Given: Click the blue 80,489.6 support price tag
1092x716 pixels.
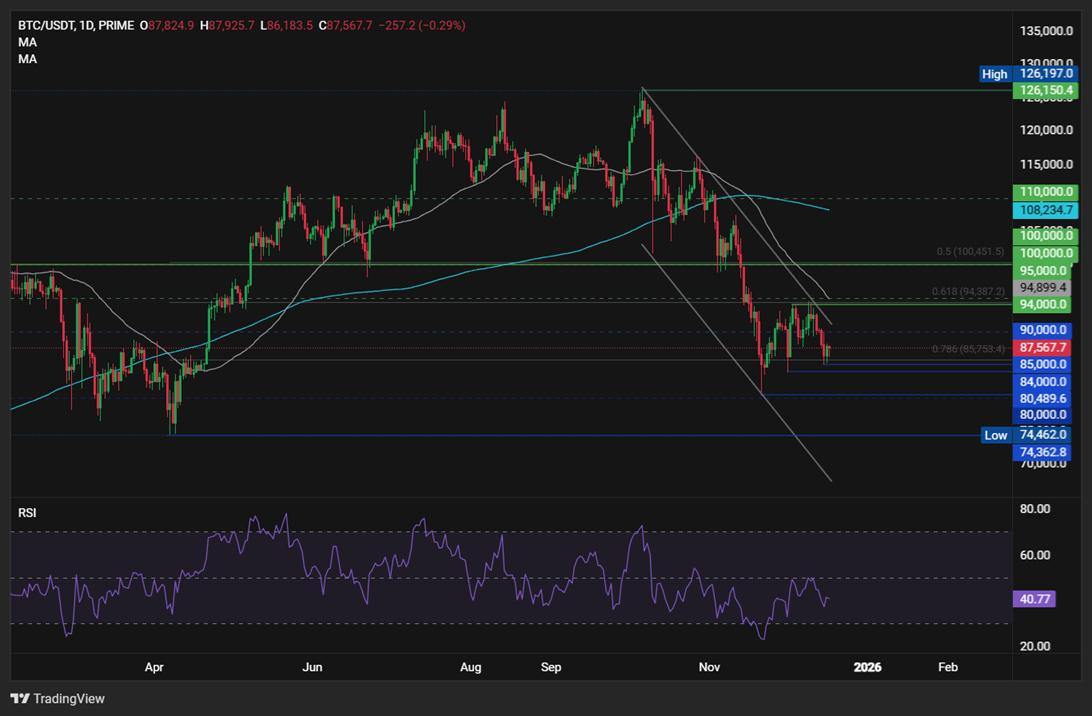Looking at the screenshot, I should pyautogui.click(x=1043, y=398).
